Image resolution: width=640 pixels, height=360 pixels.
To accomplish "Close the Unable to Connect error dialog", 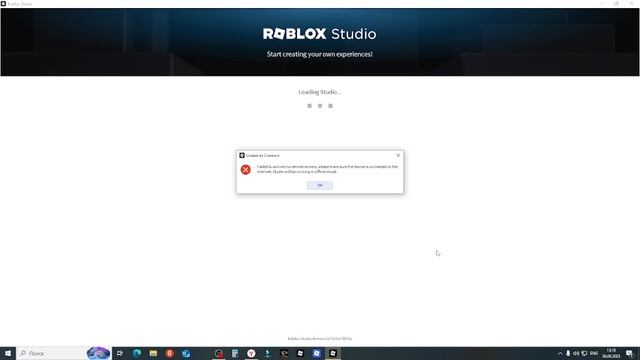I will point(398,155).
